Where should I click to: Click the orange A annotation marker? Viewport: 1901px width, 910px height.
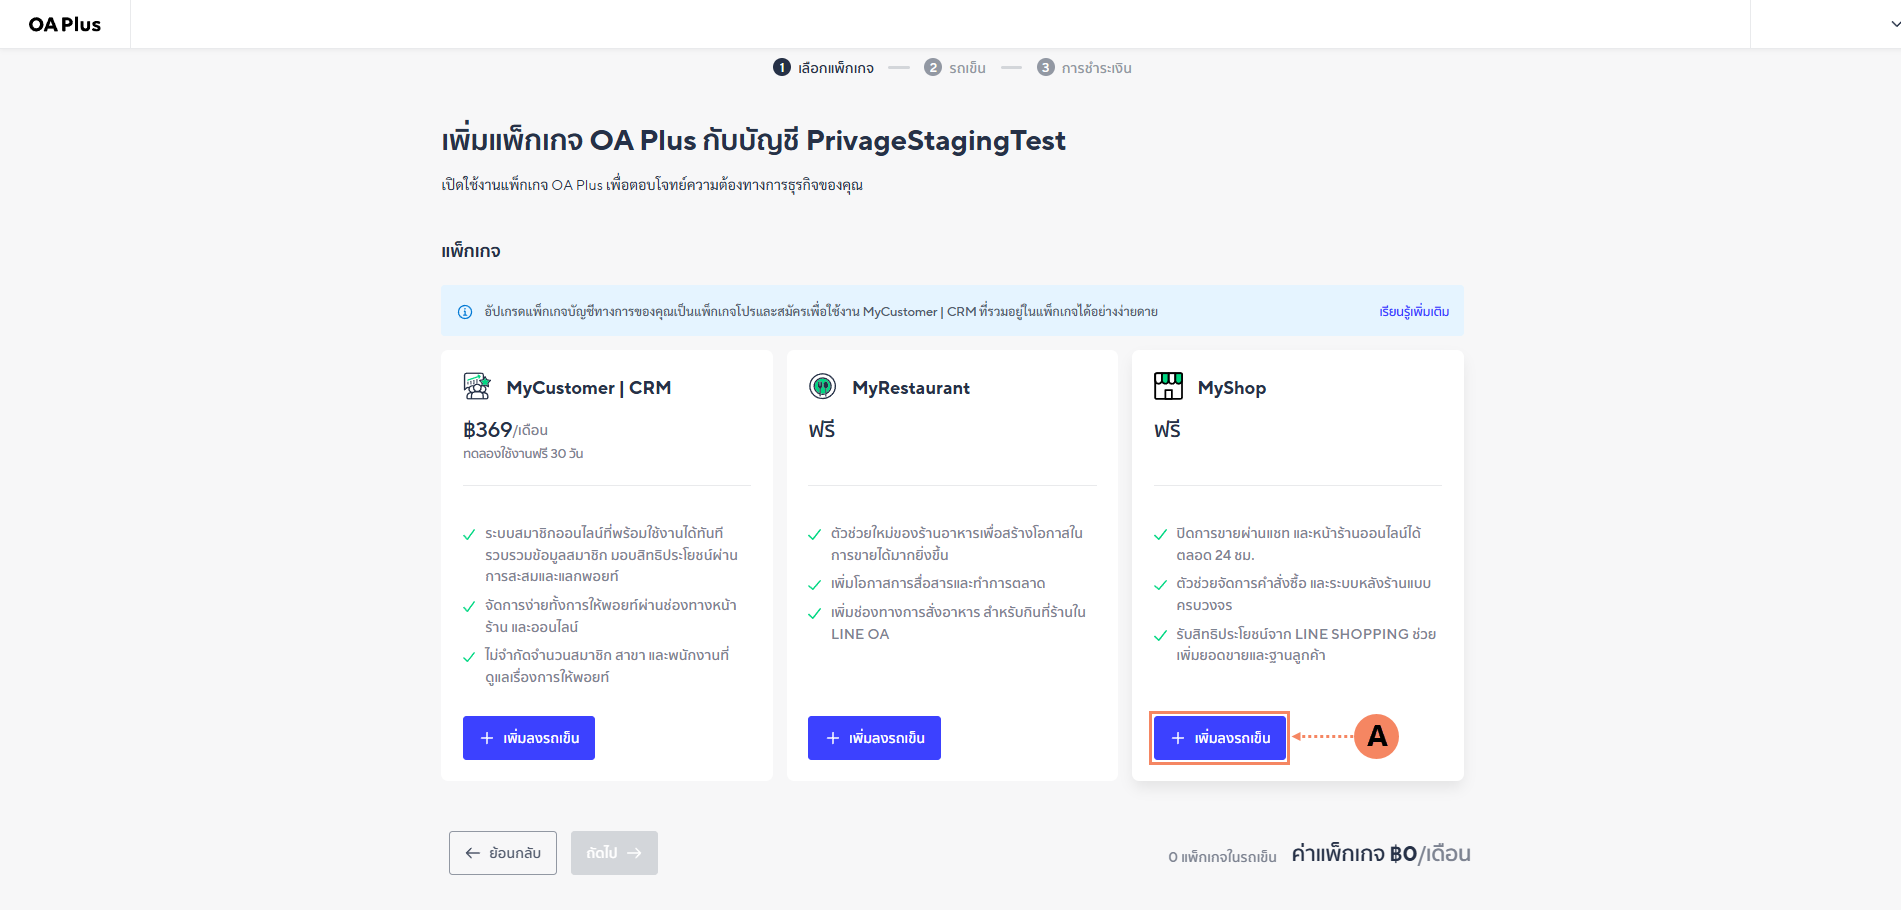1376,737
